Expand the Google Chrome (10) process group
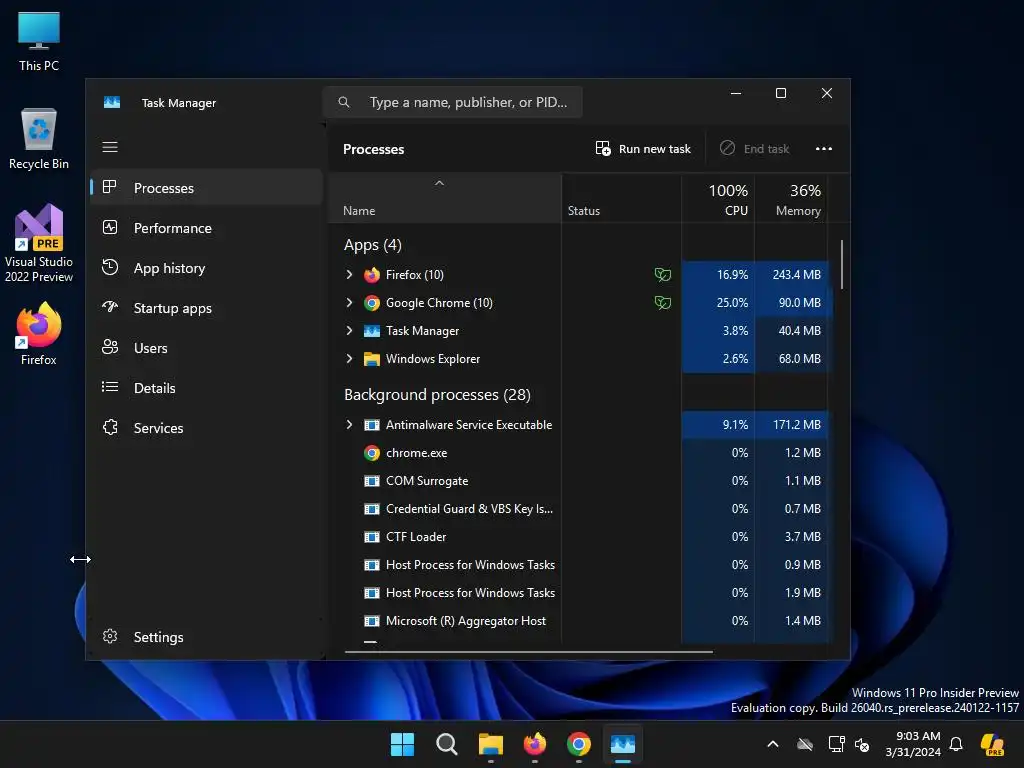The height and width of the screenshot is (768, 1024). click(349, 302)
